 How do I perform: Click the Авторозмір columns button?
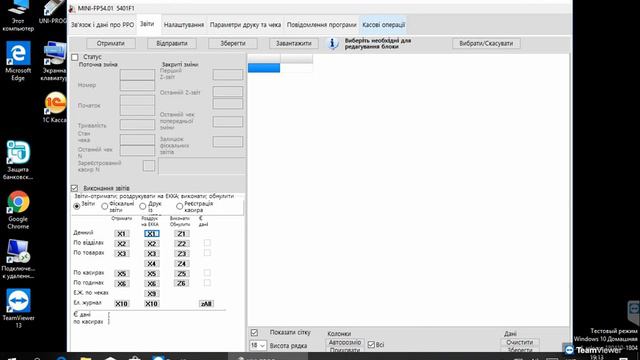345,342
